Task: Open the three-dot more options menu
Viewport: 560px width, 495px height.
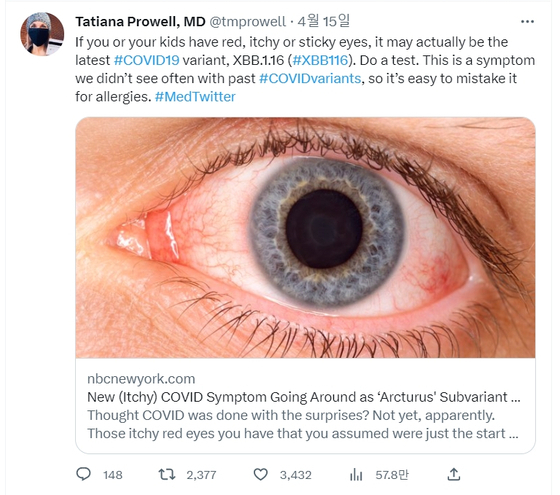Action: click(527, 22)
